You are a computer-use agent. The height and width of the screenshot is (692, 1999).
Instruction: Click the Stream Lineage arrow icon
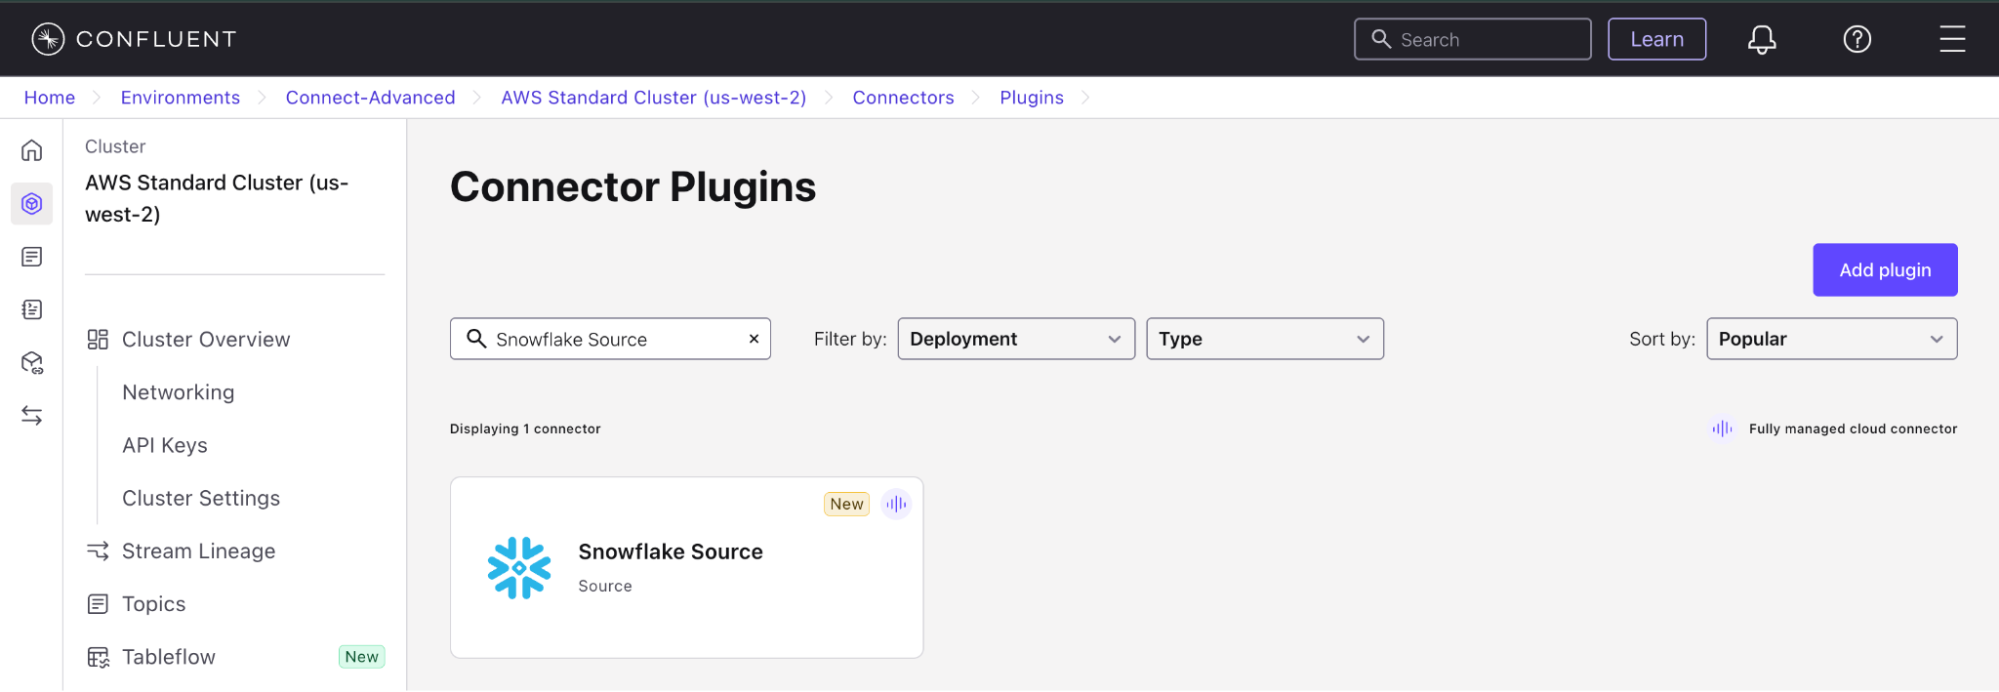click(98, 551)
